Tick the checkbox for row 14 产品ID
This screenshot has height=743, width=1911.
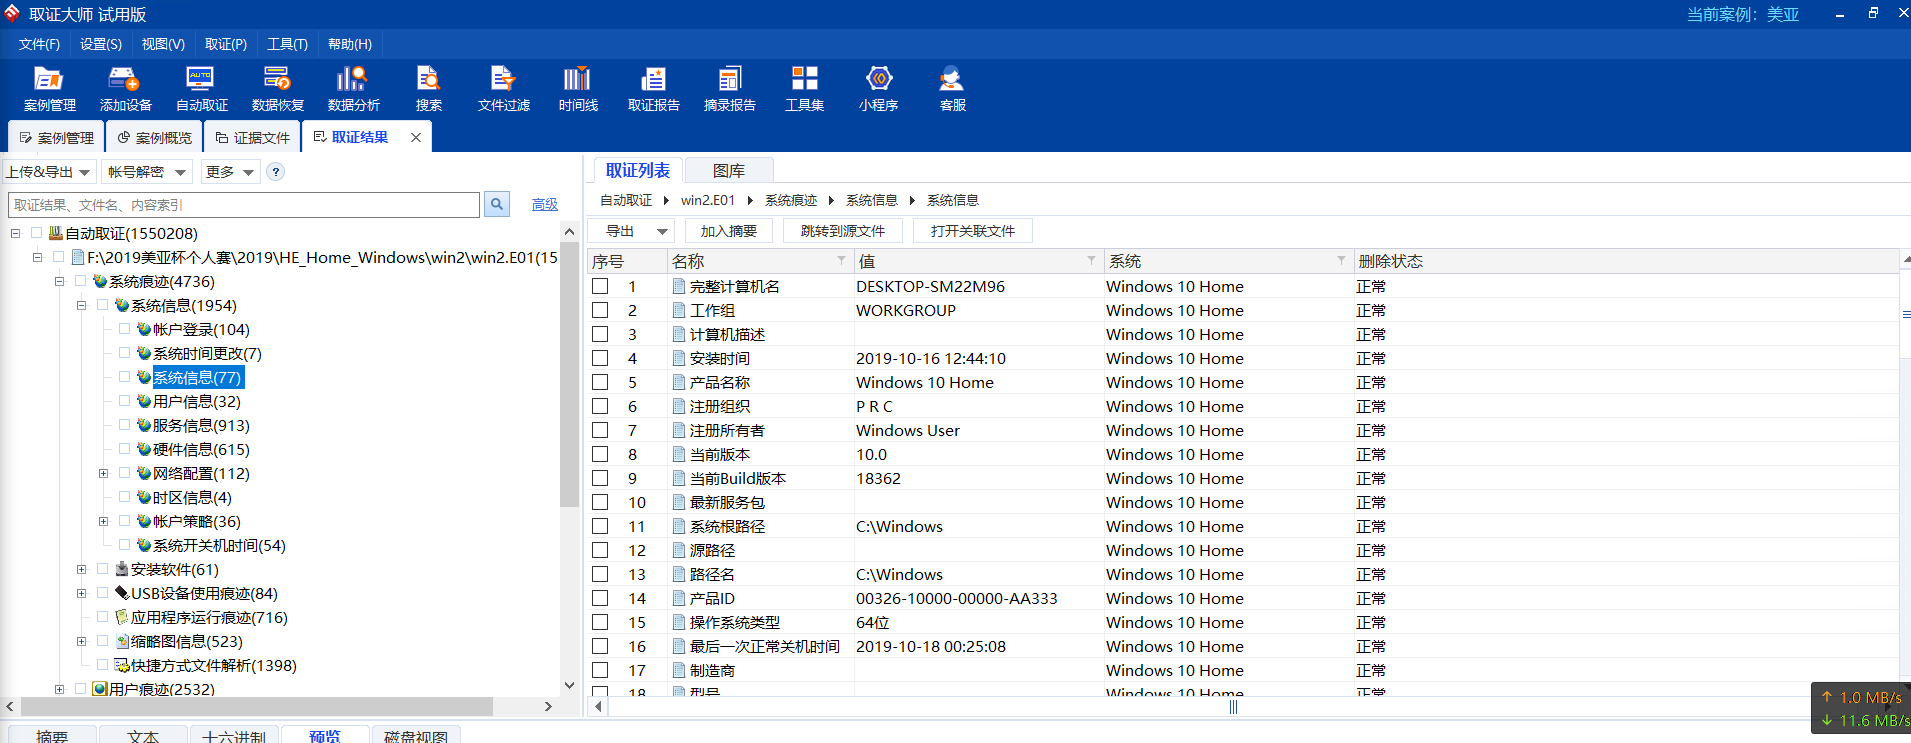click(x=600, y=598)
